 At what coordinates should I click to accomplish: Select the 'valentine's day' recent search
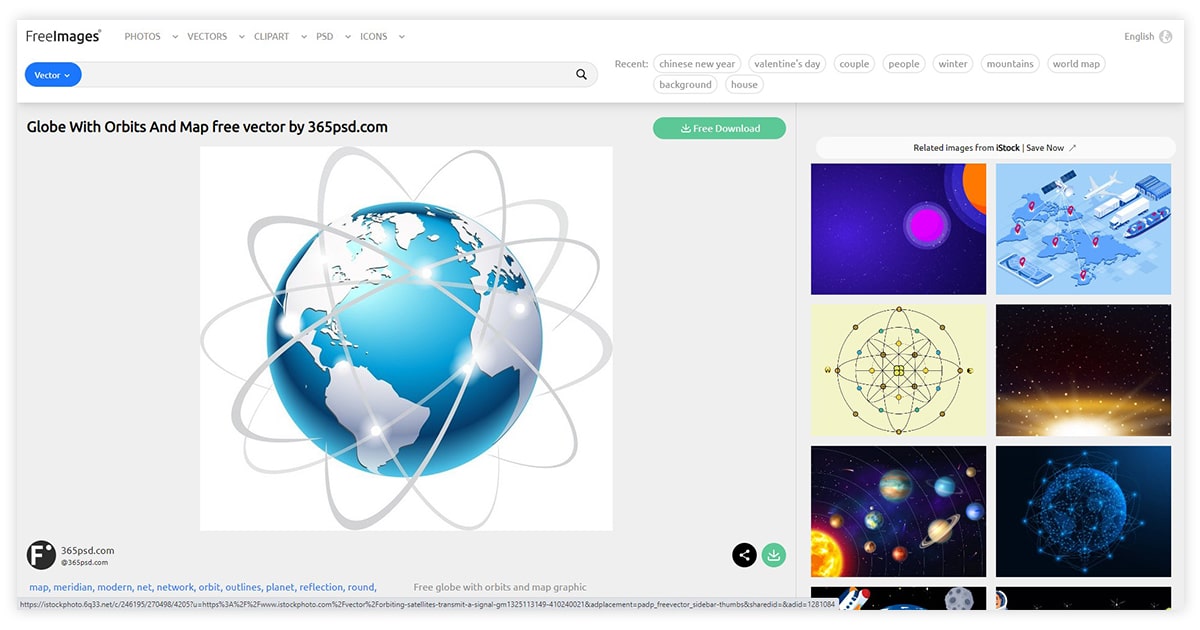(x=787, y=64)
